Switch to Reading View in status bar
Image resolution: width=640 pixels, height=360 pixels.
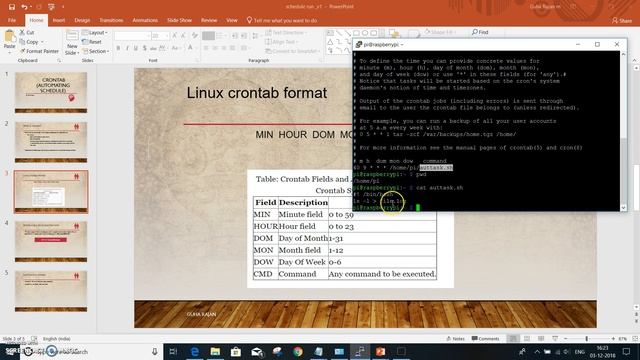tap(541, 338)
